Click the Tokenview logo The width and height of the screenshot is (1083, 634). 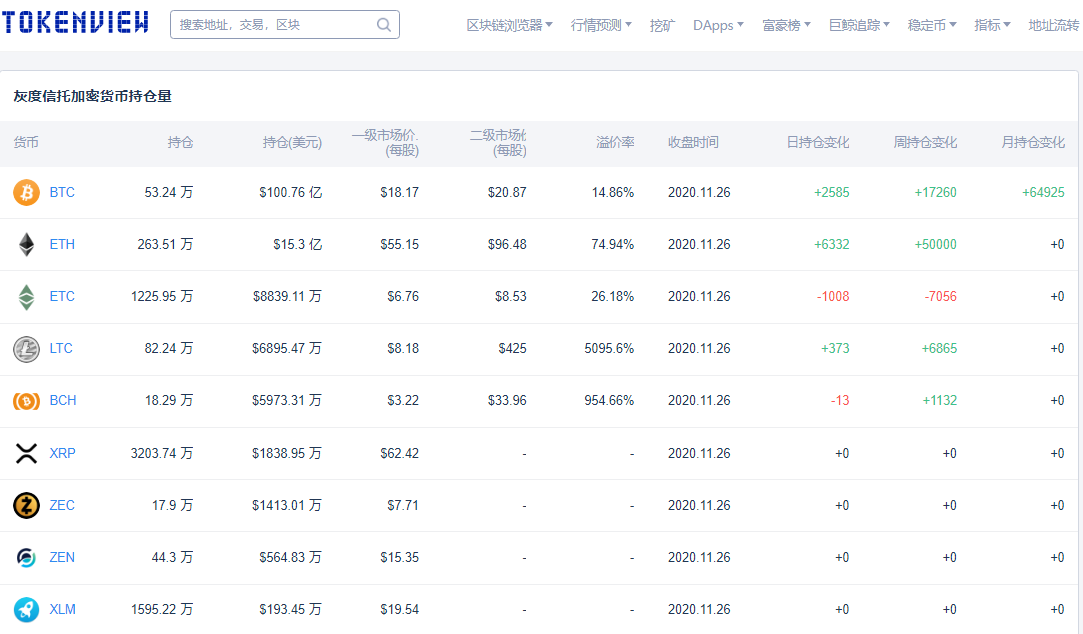click(x=75, y=23)
